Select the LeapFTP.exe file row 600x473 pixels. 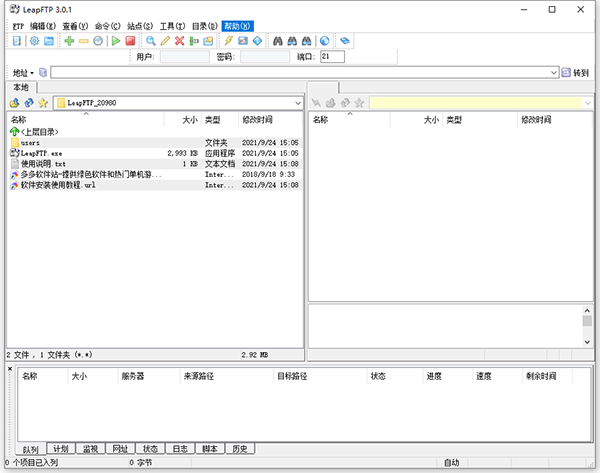(155, 153)
